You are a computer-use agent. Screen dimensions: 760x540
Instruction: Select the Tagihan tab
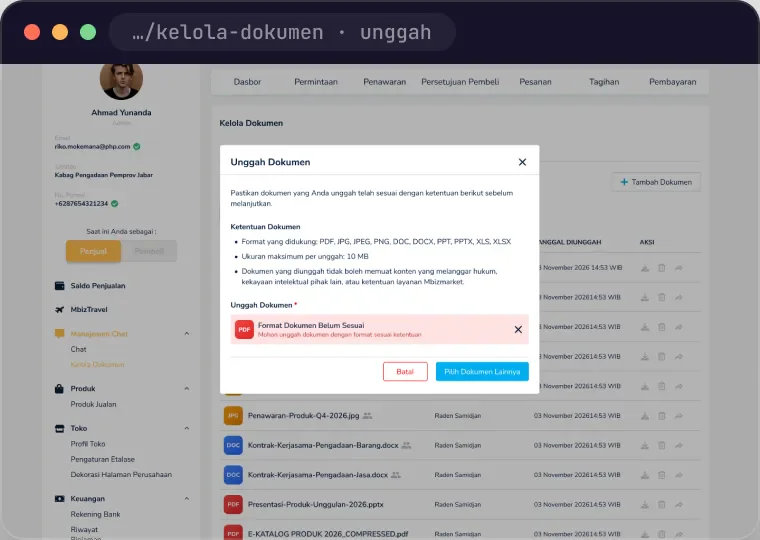604,82
